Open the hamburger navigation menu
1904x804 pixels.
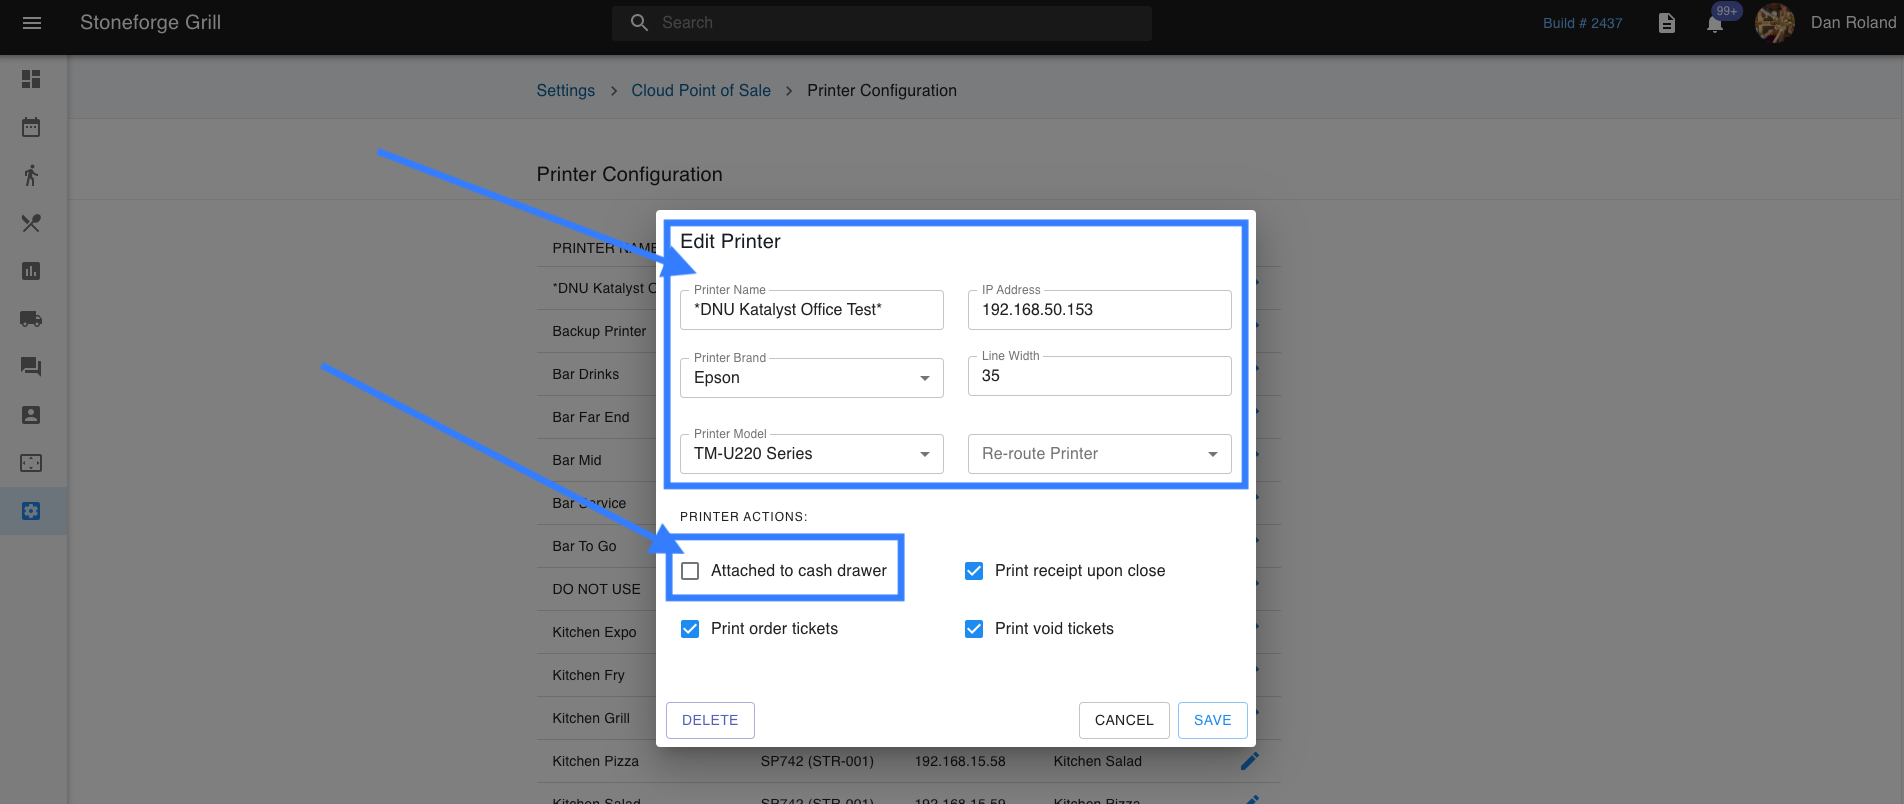point(32,23)
